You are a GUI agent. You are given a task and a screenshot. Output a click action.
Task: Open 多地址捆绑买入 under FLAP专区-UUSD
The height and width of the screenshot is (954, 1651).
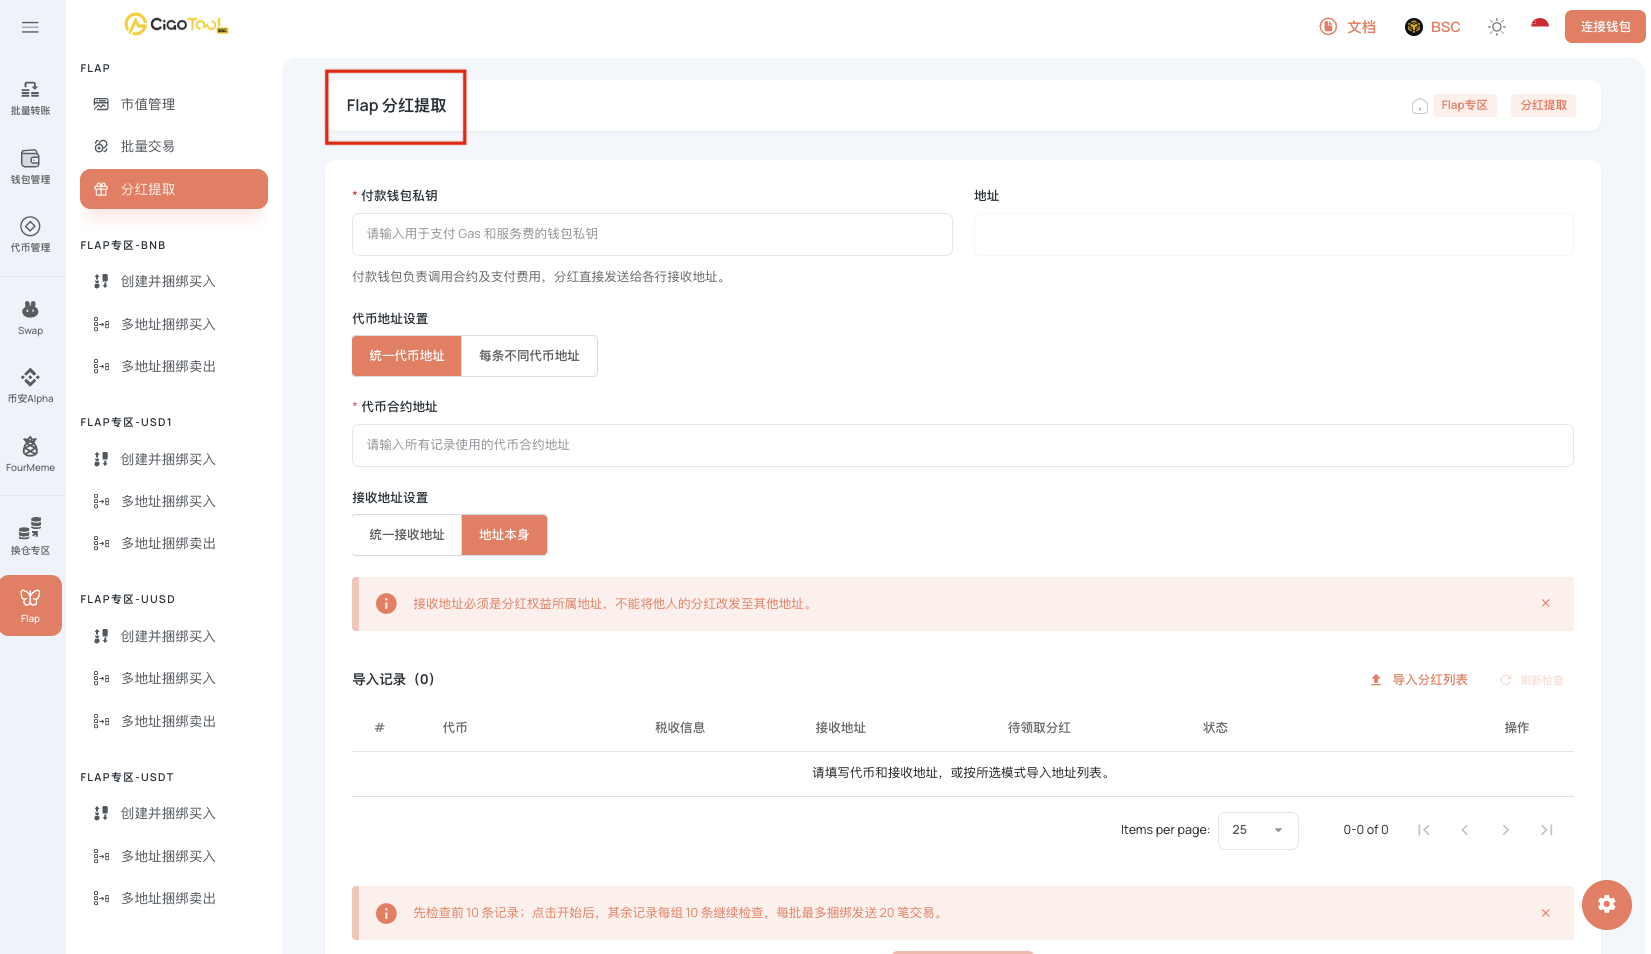coord(174,678)
